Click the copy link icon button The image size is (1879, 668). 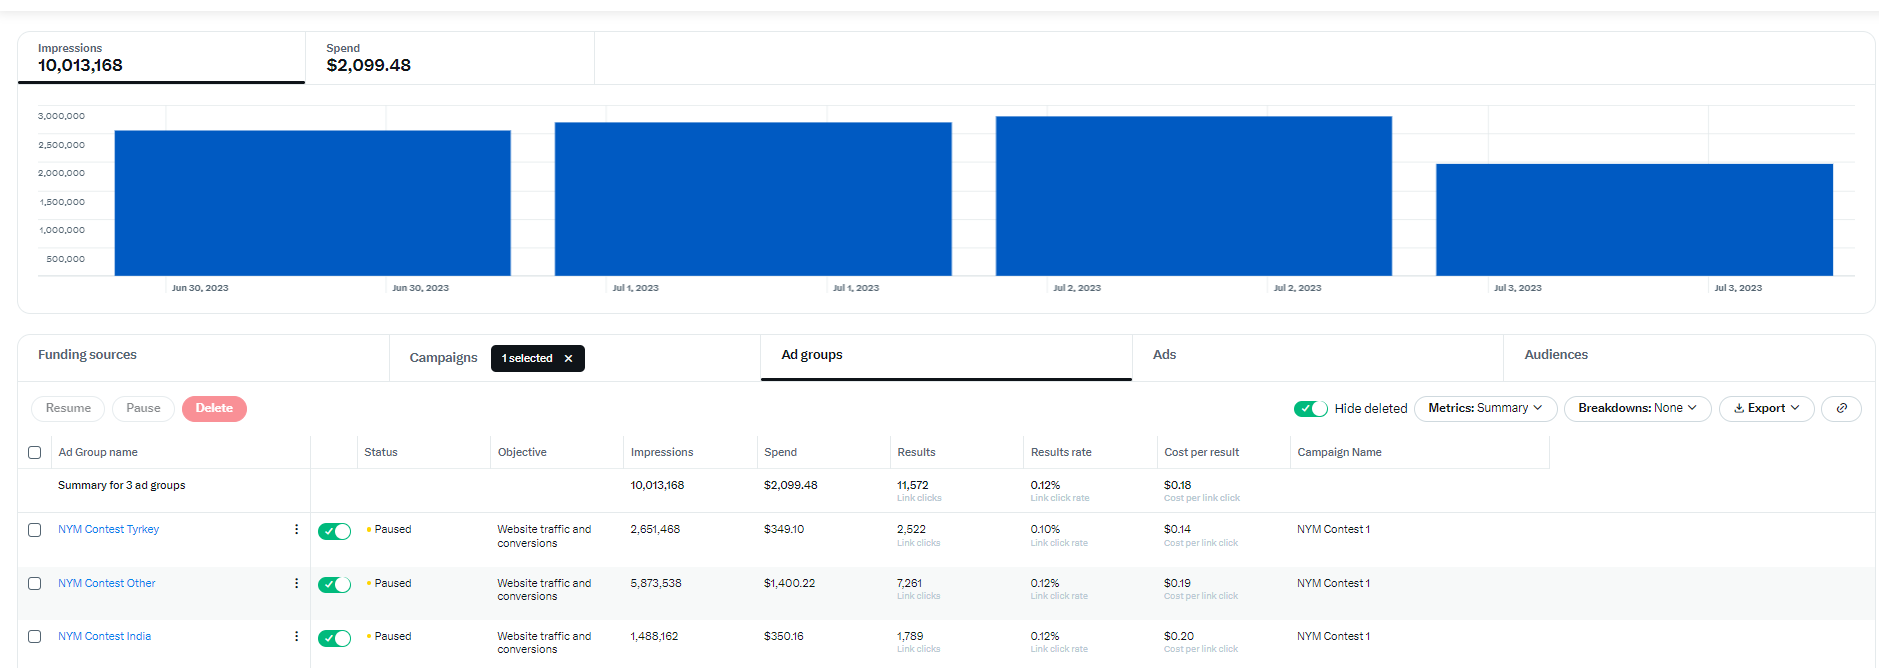[x=1841, y=408]
